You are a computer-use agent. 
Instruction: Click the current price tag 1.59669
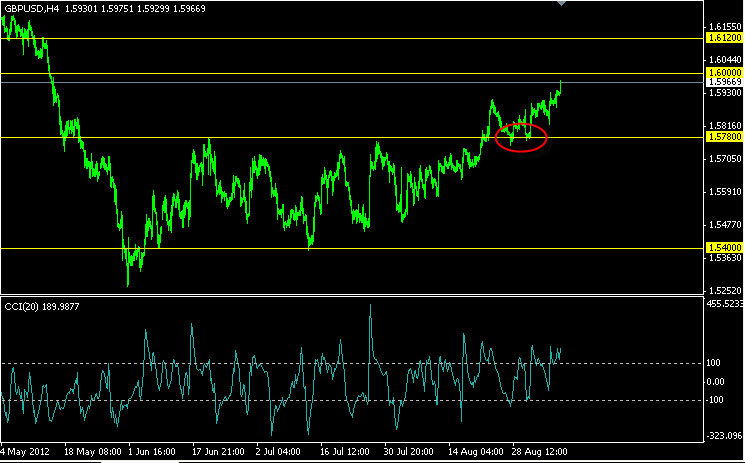pyautogui.click(x=725, y=82)
